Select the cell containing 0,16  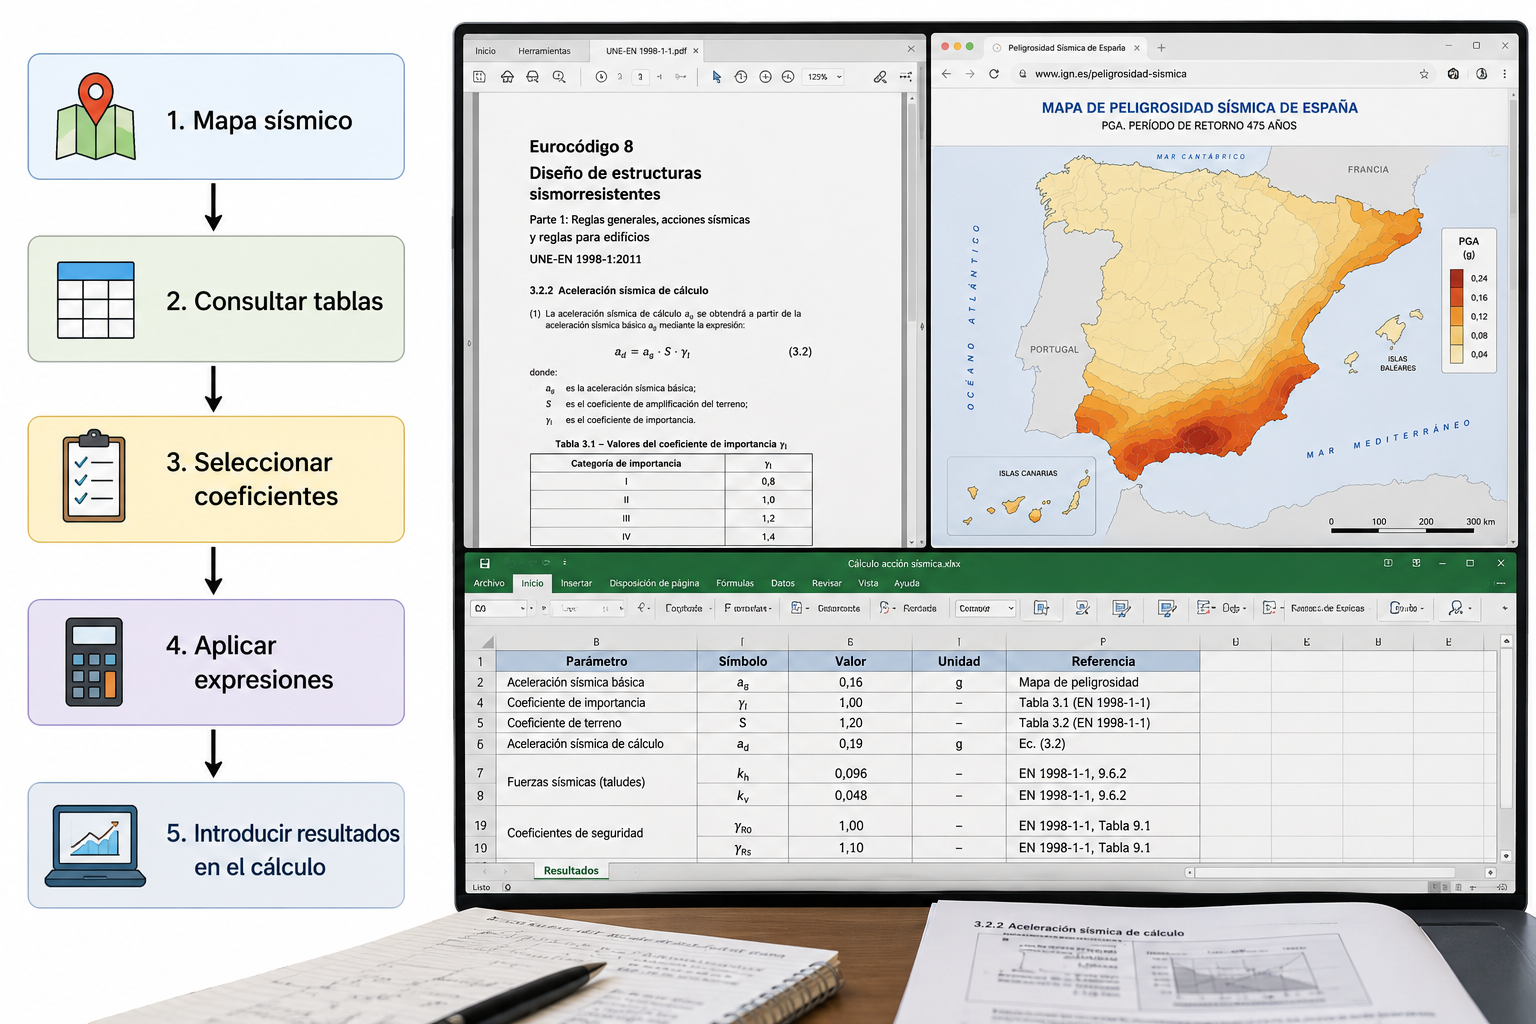coord(850,682)
